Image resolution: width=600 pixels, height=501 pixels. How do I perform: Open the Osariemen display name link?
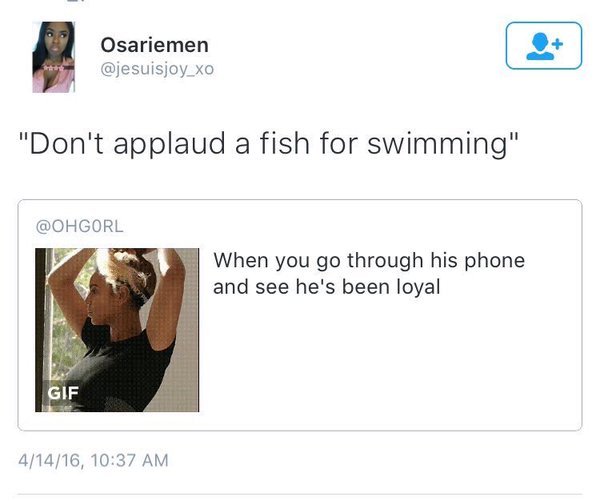point(155,45)
